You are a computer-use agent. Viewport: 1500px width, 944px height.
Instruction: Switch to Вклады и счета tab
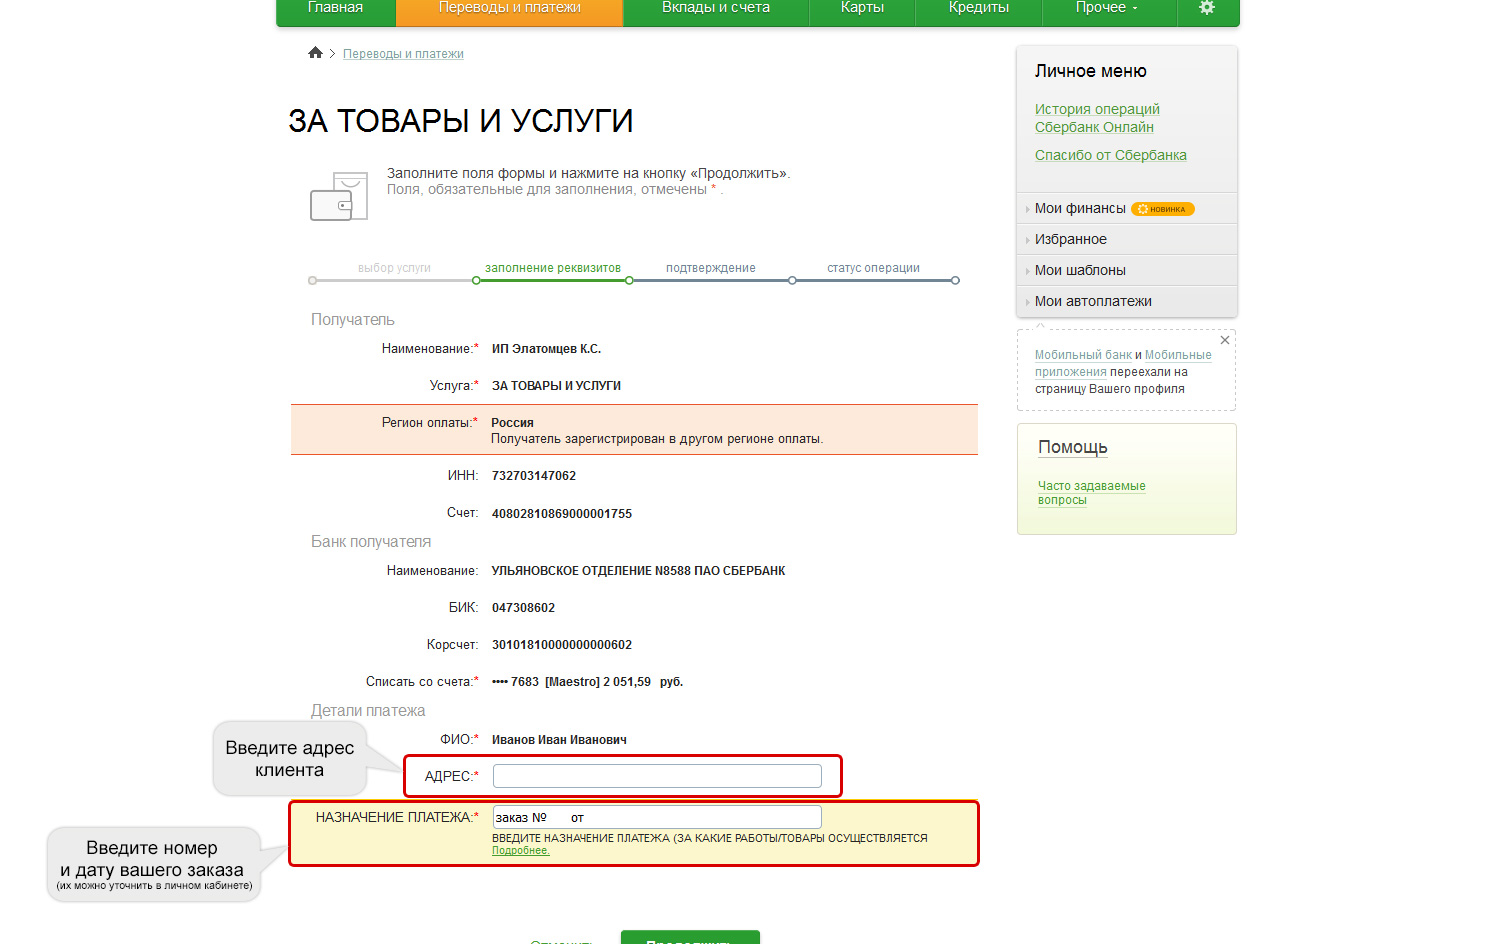tap(716, 8)
